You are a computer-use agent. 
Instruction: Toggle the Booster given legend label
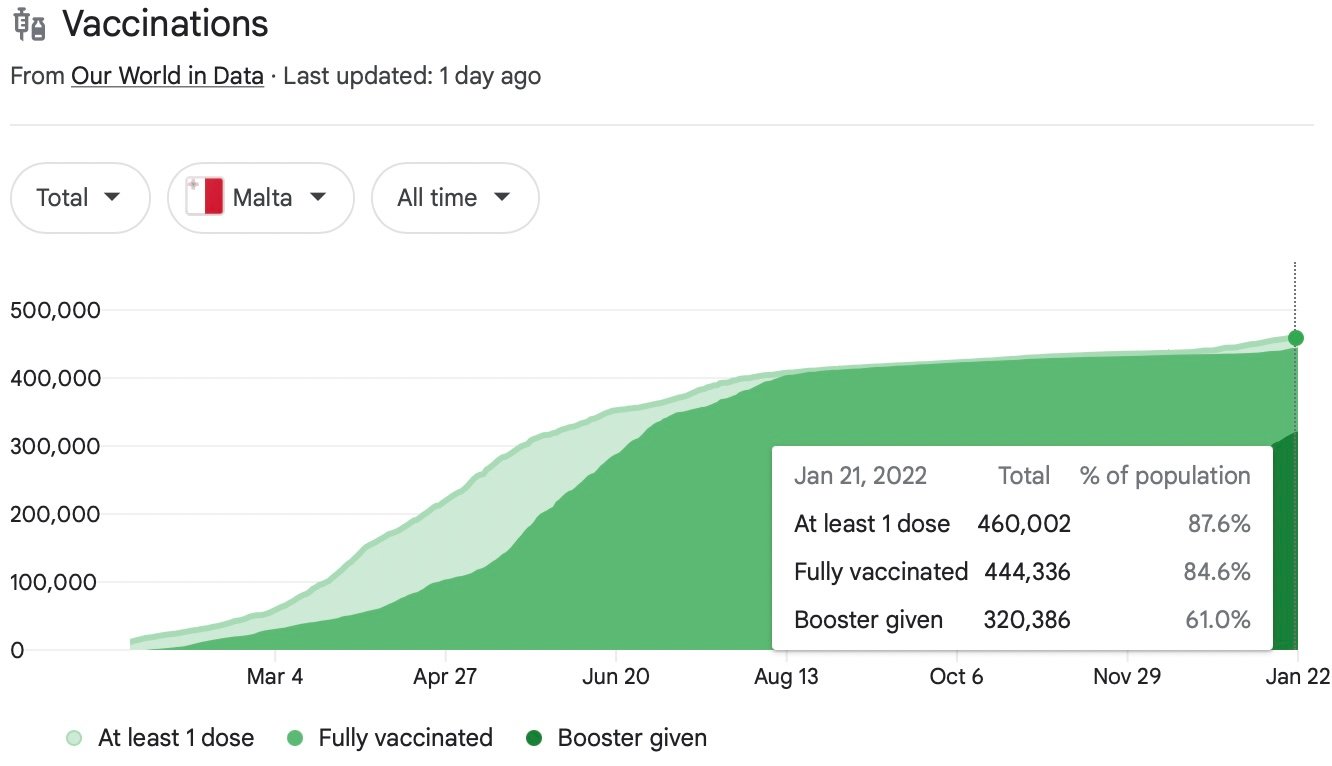coord(632,739)
